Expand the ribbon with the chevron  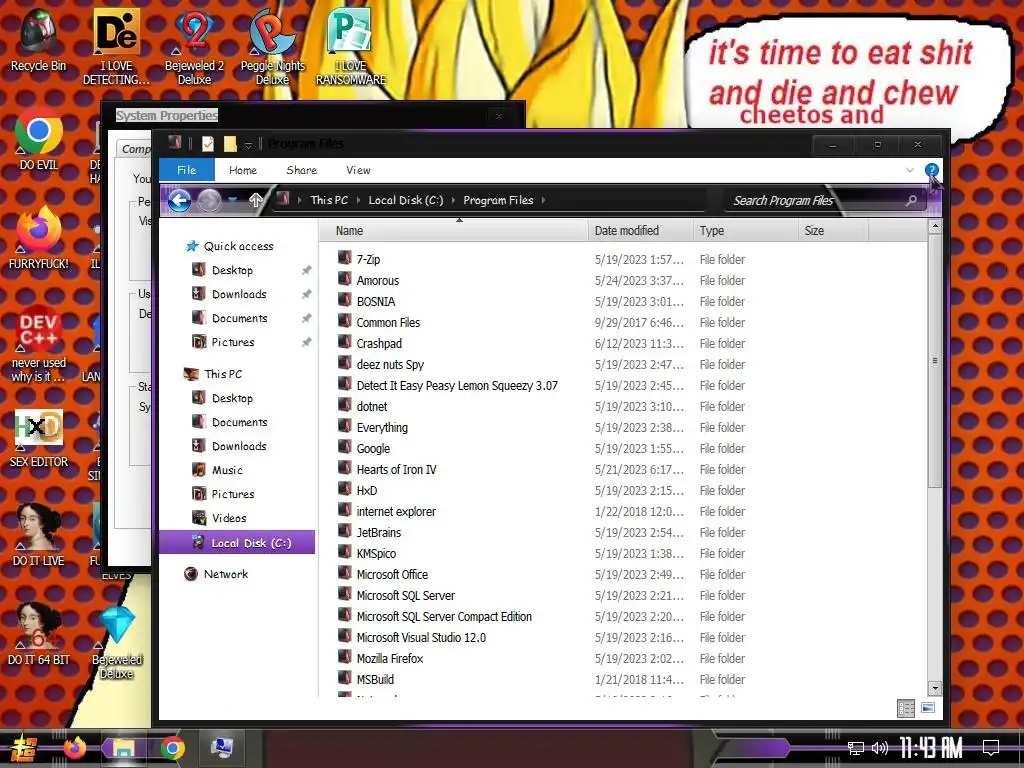[x=910, y=170]
